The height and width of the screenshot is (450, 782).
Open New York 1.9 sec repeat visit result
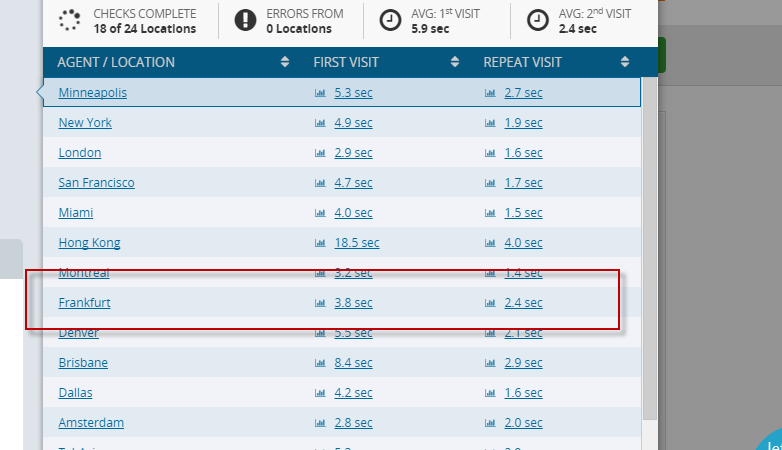(x=523, y=123)
